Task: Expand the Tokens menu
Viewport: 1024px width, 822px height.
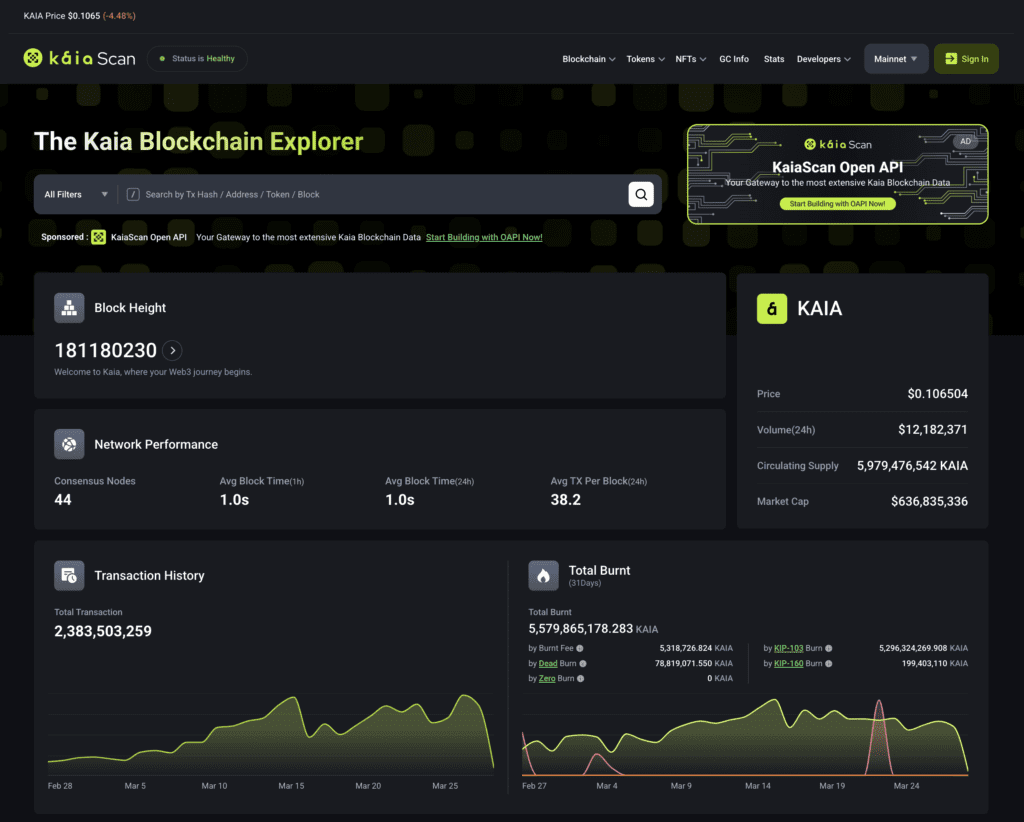Action: point(645,59)
